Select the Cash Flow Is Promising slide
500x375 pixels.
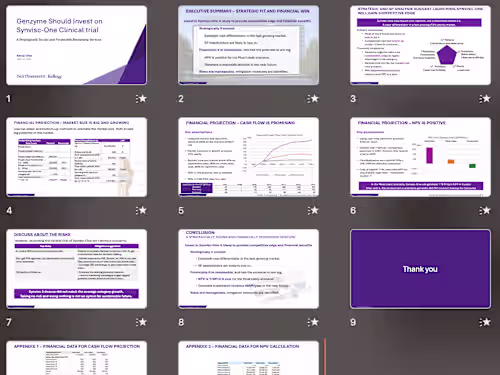click(x=248, y=157)
